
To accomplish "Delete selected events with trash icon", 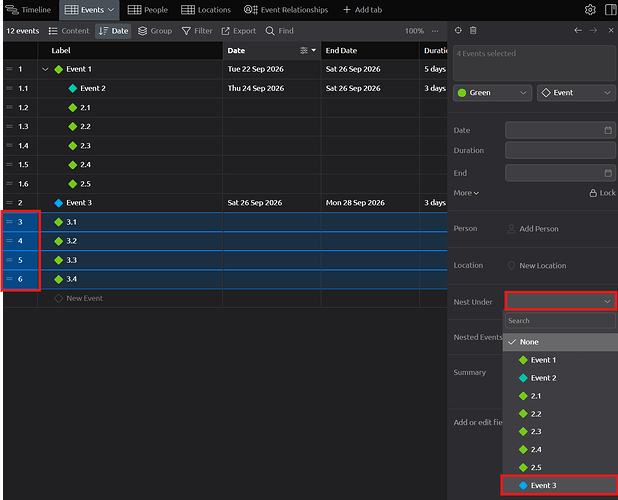I will [473, 30].
